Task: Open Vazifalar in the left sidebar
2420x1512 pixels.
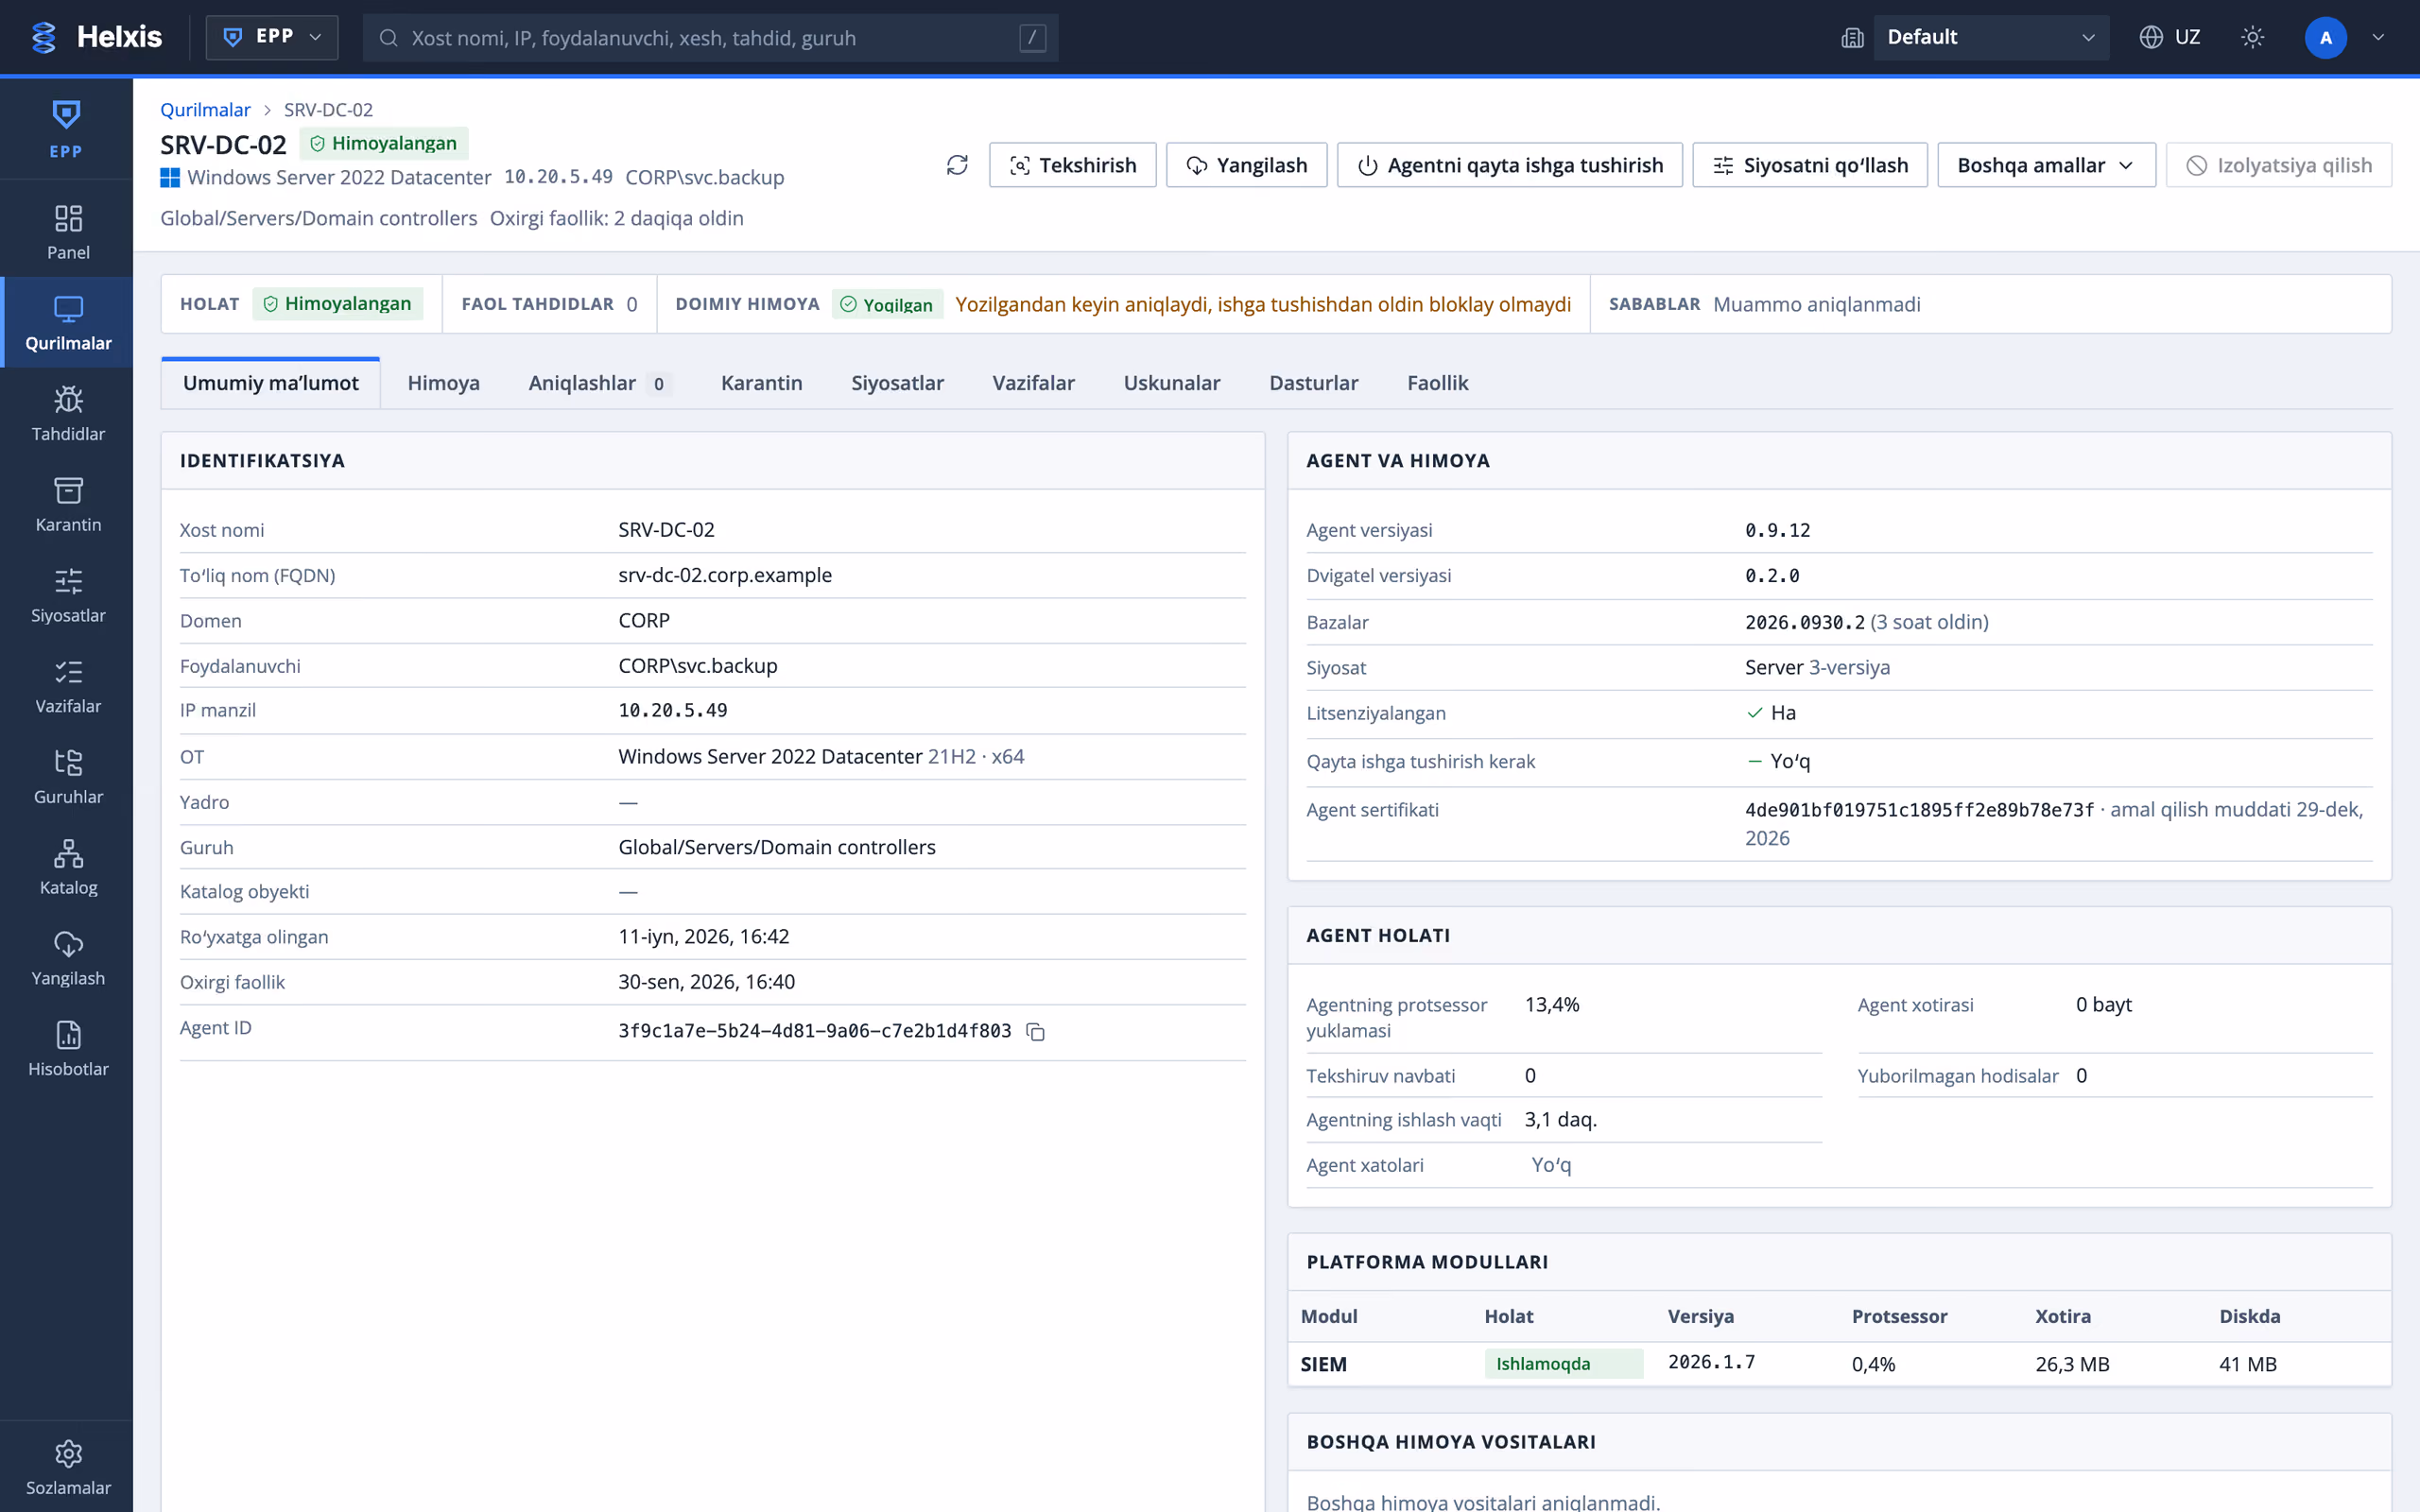Action: [67, 685]
